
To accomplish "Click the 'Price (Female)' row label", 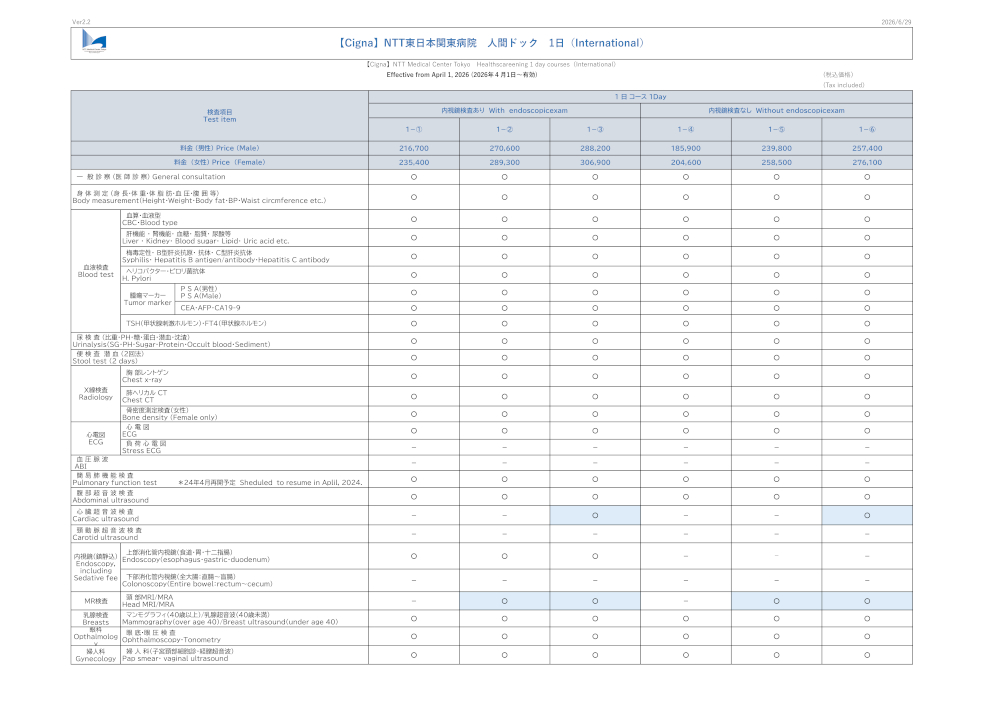I will point(219,162).
